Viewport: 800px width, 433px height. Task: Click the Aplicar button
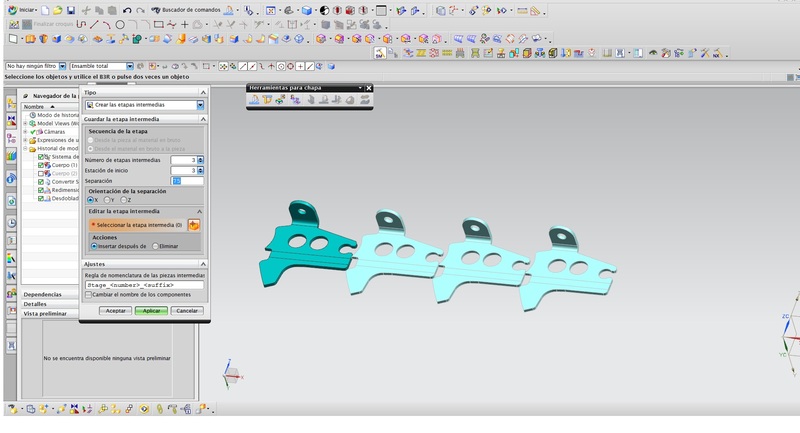point(150,311)
